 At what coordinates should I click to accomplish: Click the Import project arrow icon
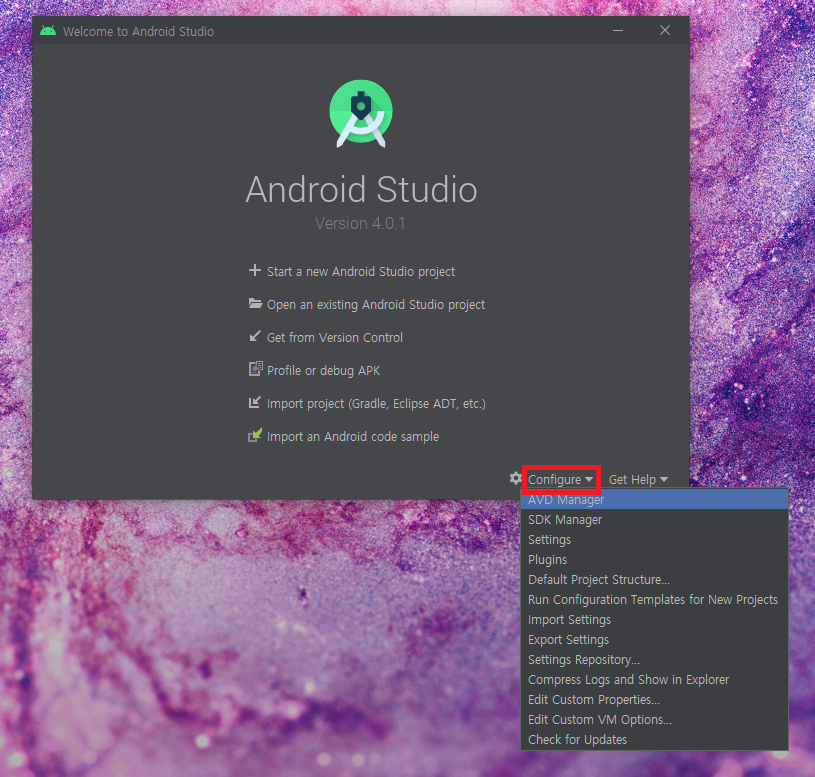pyautogui.click(x=255, y=402)
